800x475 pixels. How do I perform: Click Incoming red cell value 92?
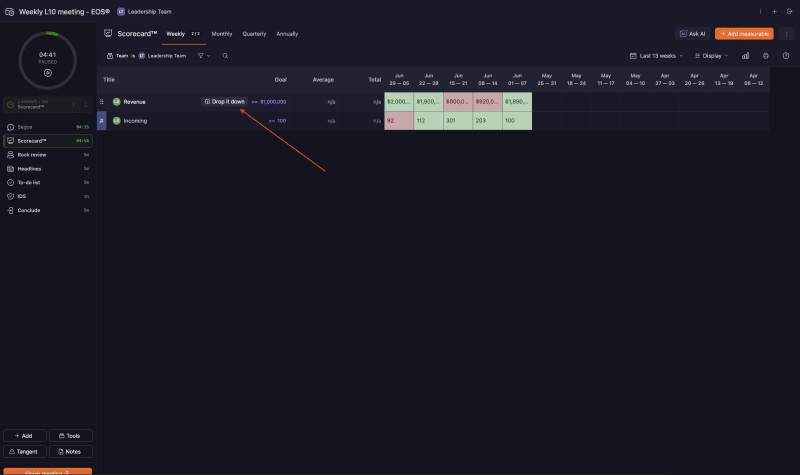pyautogui.click(x=399, y=120)
